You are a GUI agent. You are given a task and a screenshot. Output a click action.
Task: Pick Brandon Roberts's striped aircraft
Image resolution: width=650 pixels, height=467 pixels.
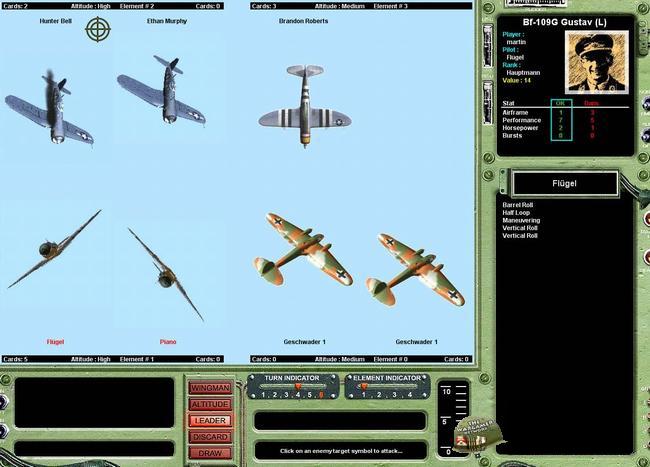[x=305, y=105]
